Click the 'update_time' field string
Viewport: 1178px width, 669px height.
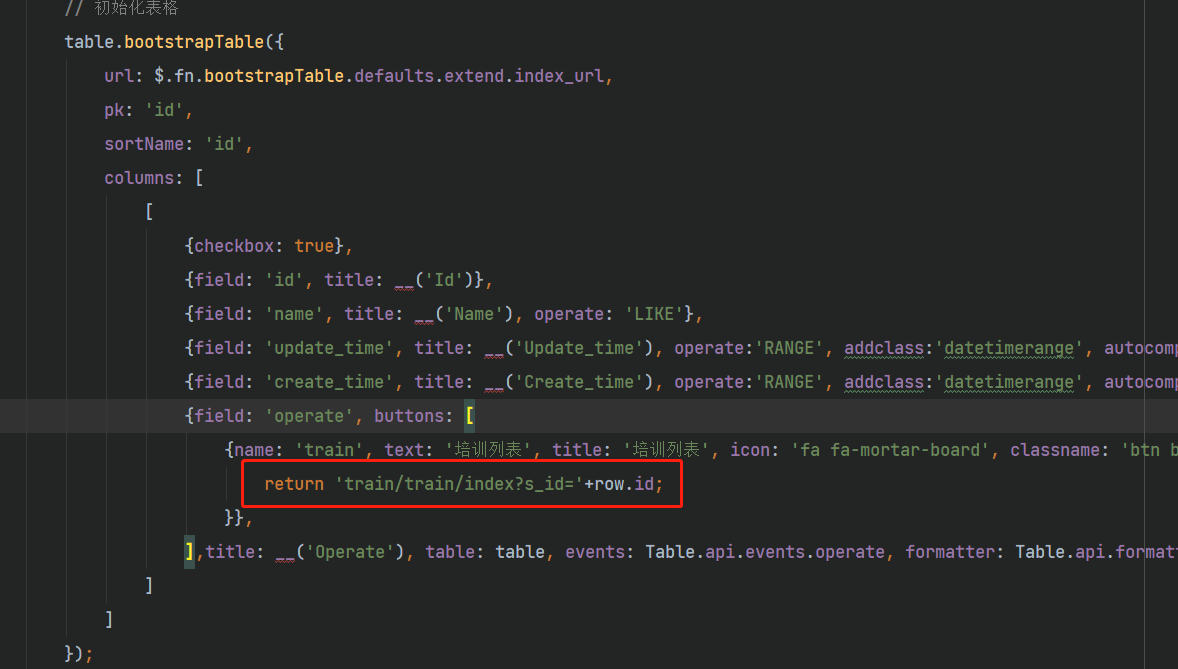click(329, 348)
